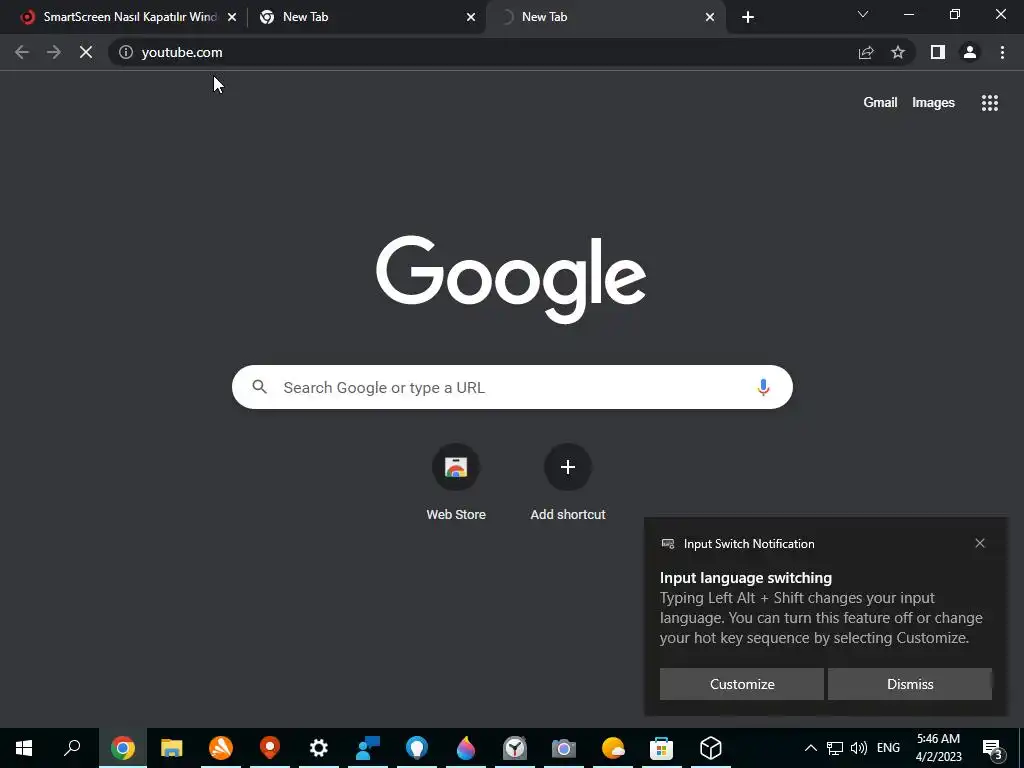Click the Google logo

pyautogui.click(x=511, y=279)
